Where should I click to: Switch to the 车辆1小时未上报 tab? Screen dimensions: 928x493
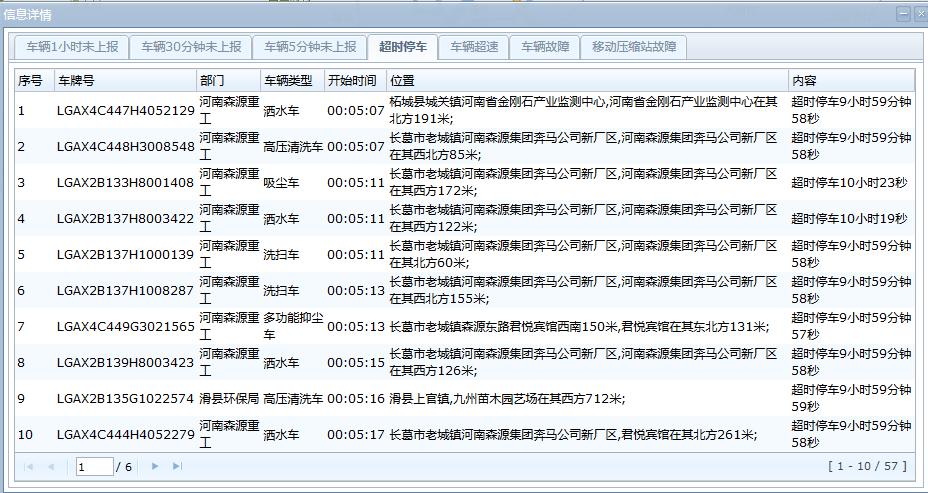tap(72, 47)
